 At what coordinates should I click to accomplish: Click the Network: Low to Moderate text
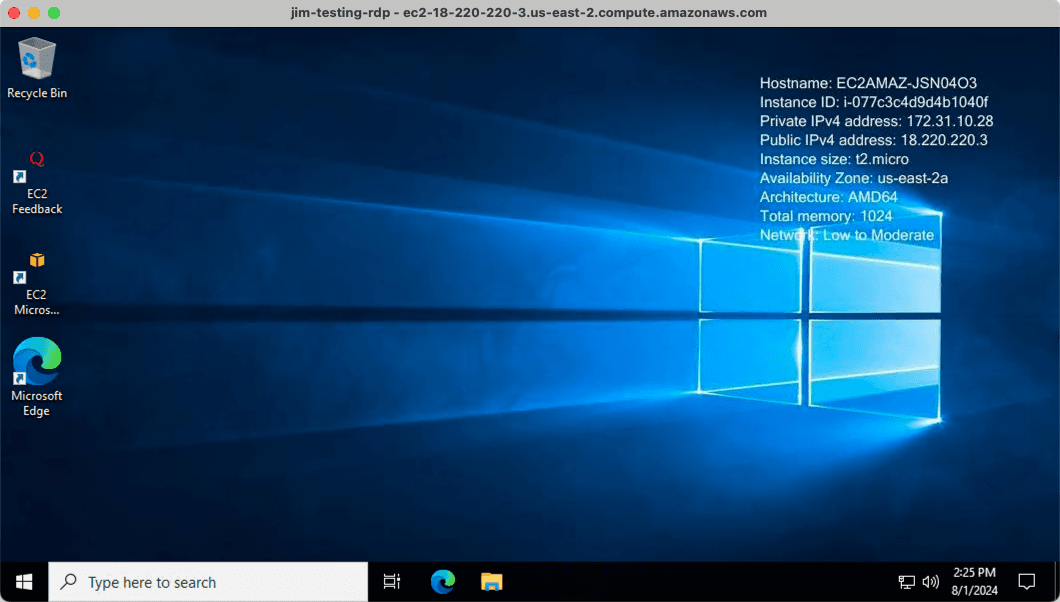846,234
